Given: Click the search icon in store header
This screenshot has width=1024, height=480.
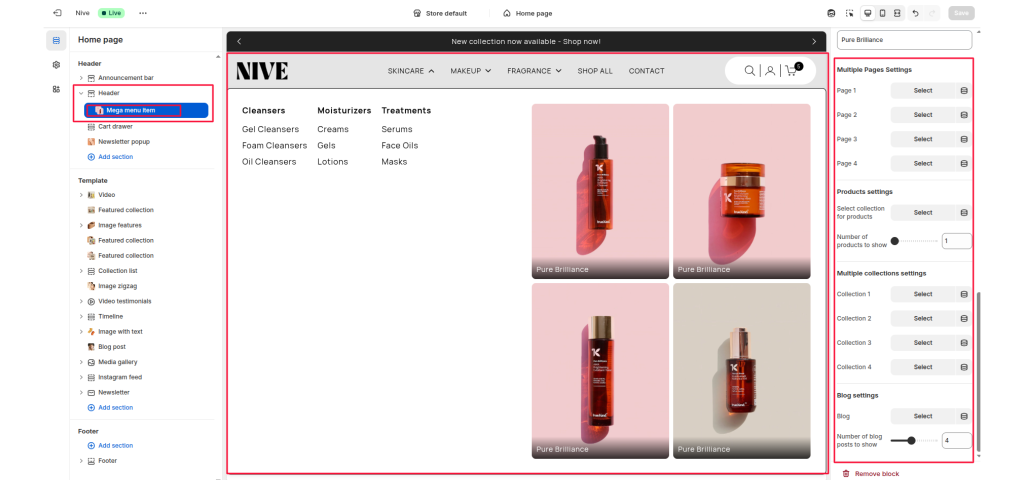Looking at the screenshot, I should 749,71.
